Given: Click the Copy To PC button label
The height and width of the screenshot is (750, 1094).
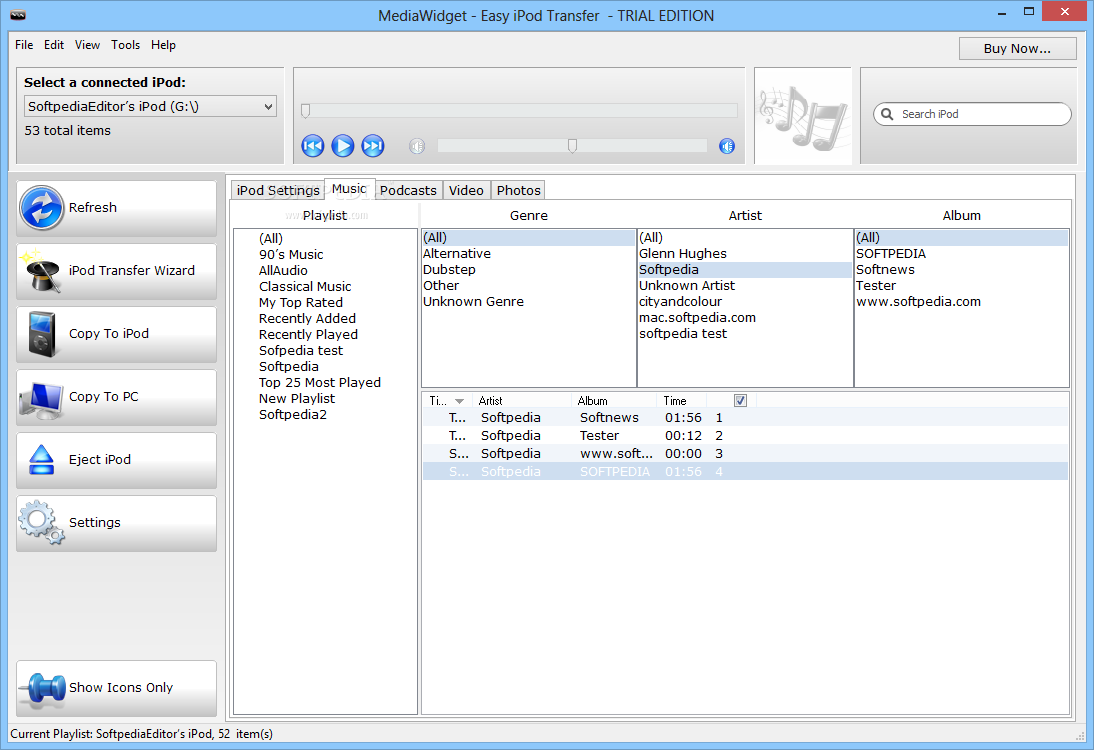Looking at the screenshot, I should [104, 397].
